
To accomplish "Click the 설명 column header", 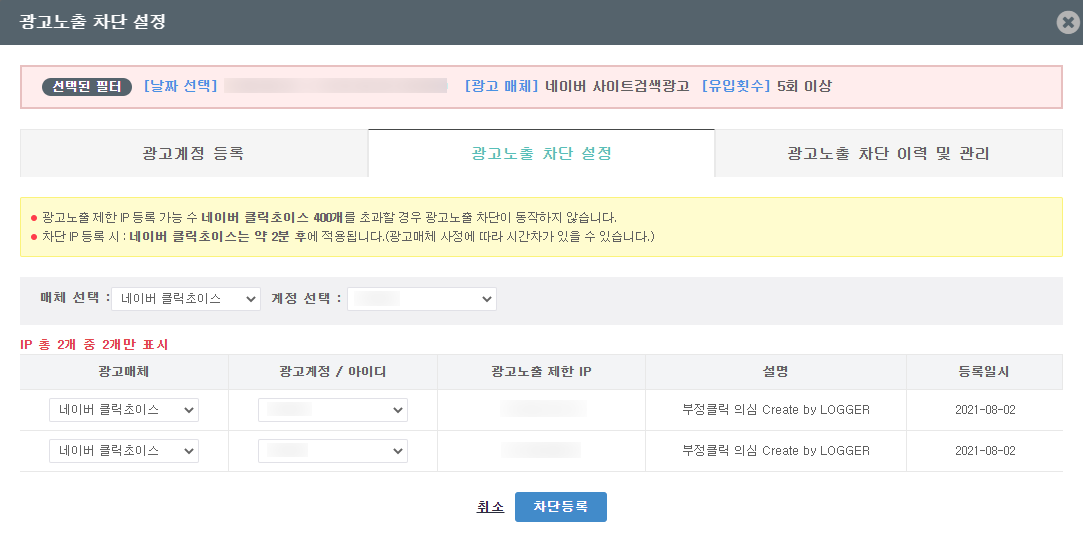I will tap(776, 372).
